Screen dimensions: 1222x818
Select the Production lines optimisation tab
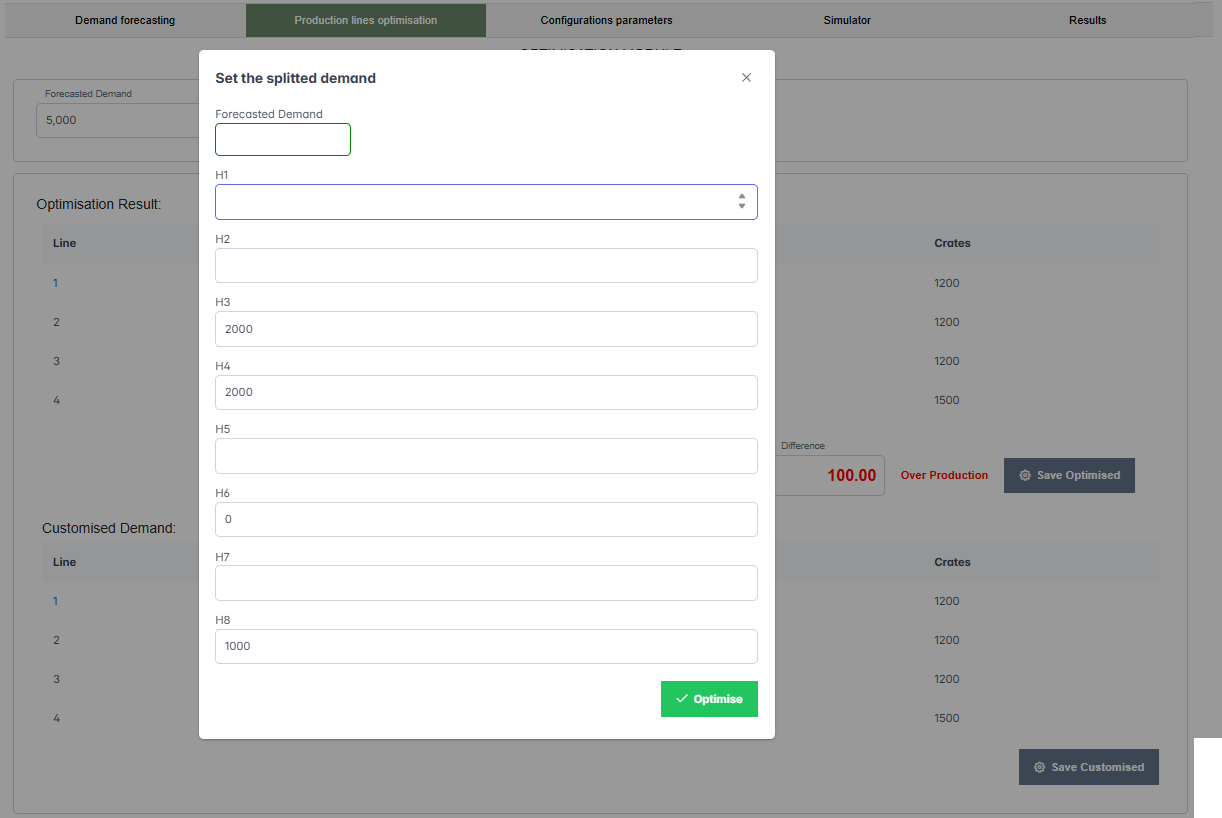pos(366,19)
